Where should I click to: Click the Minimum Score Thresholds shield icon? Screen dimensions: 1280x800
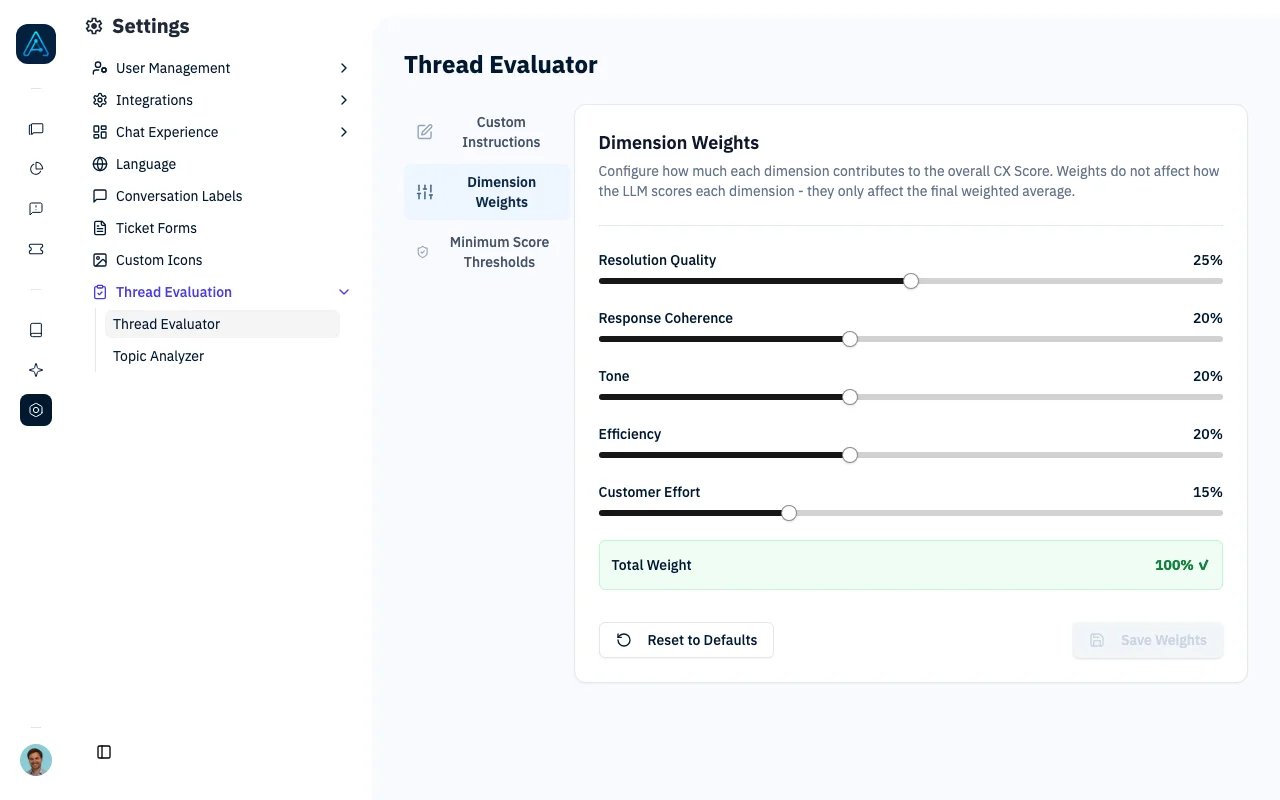tap(422, 252)
